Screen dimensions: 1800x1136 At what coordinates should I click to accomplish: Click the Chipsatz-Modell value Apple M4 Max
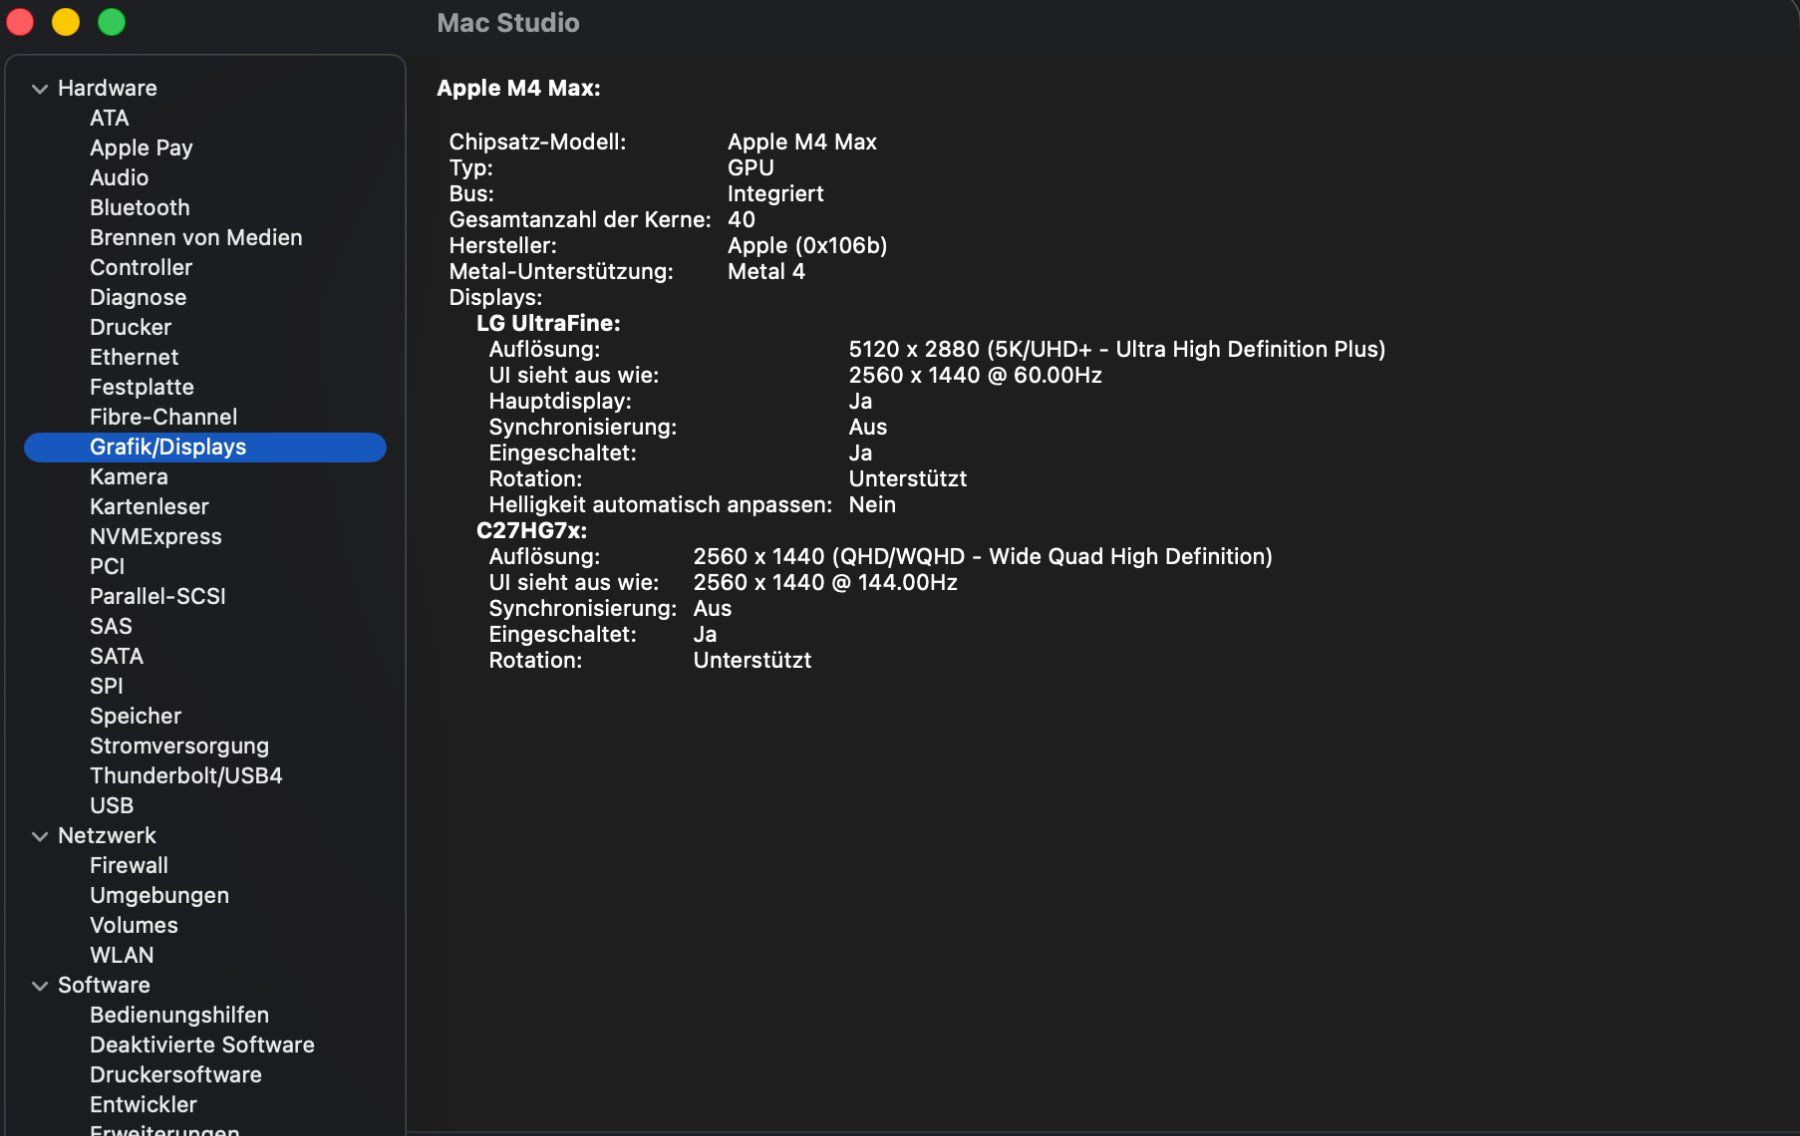click(802, 142)
